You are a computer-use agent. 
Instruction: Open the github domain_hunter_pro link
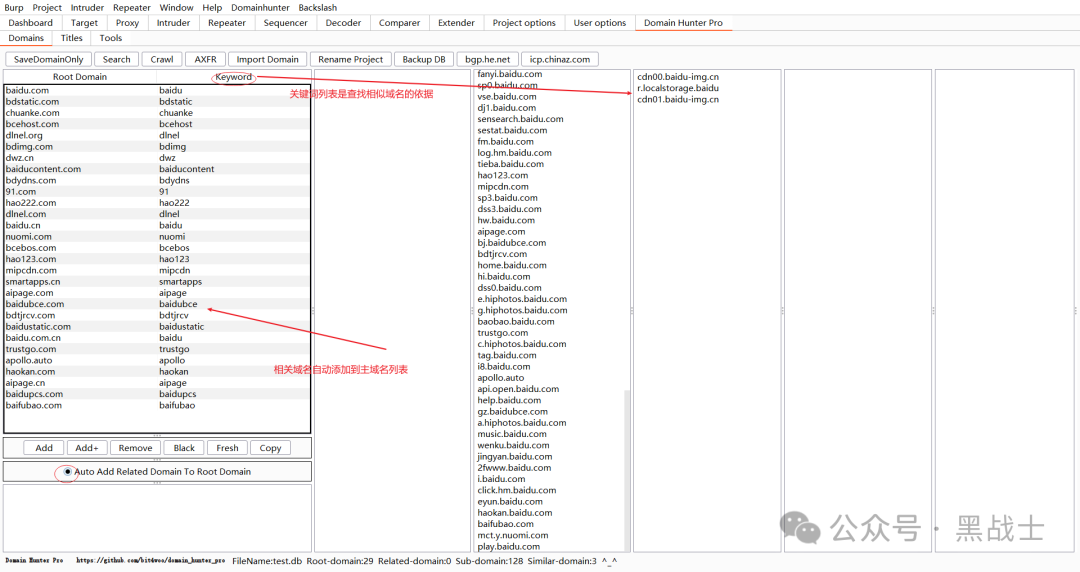(150, 561)
